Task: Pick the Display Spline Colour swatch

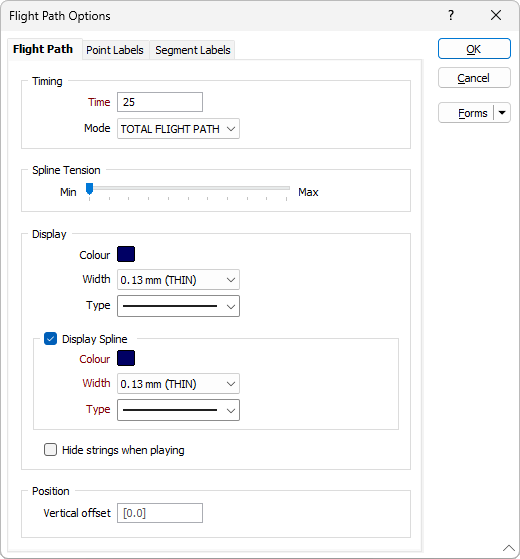Action: [126, 358]
